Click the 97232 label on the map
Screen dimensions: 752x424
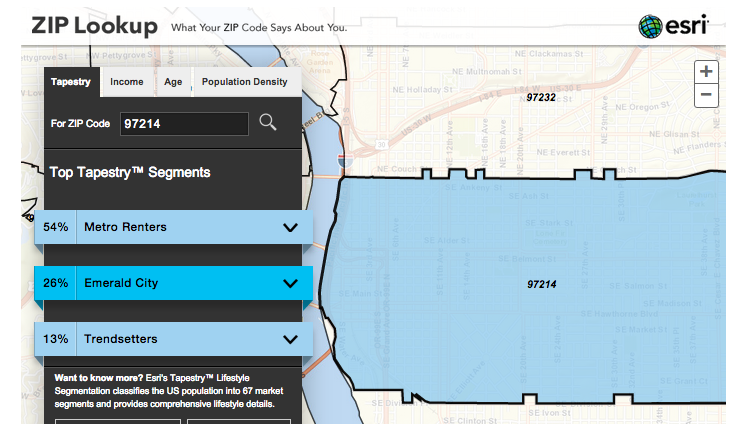pyautogui.click(x=540, y=97)
